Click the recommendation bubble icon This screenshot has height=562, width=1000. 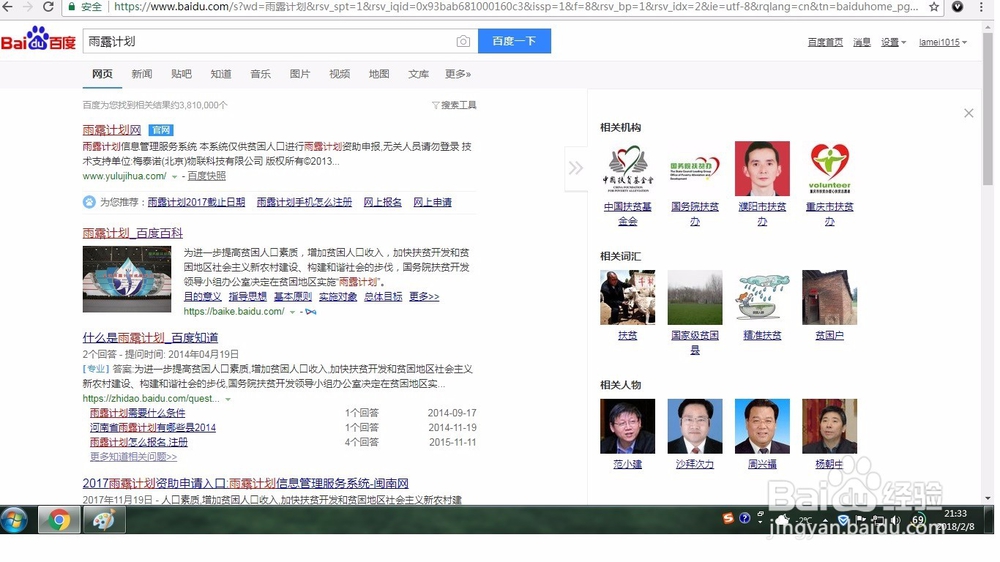[x=89, y=202]
